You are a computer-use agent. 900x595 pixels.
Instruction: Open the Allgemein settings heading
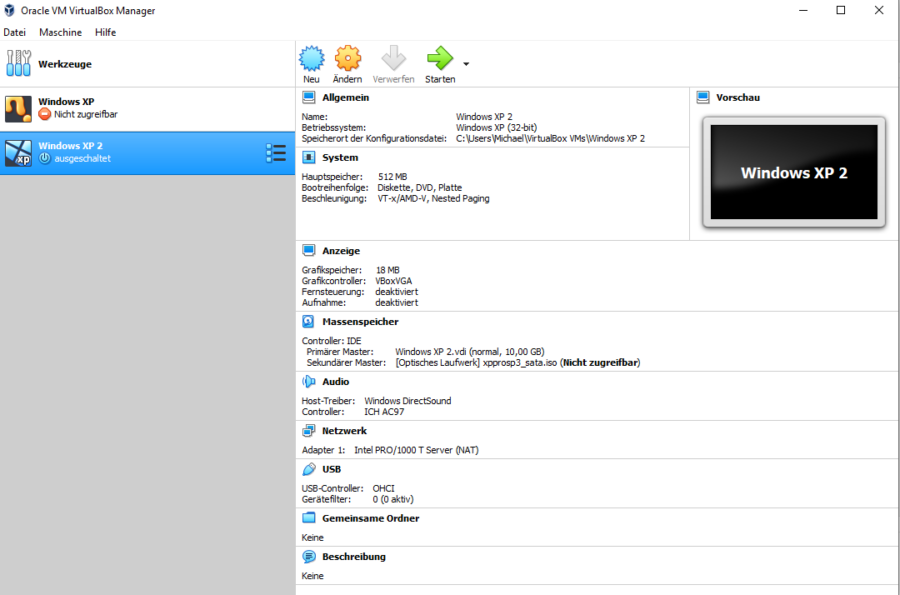tap(346, 98)
